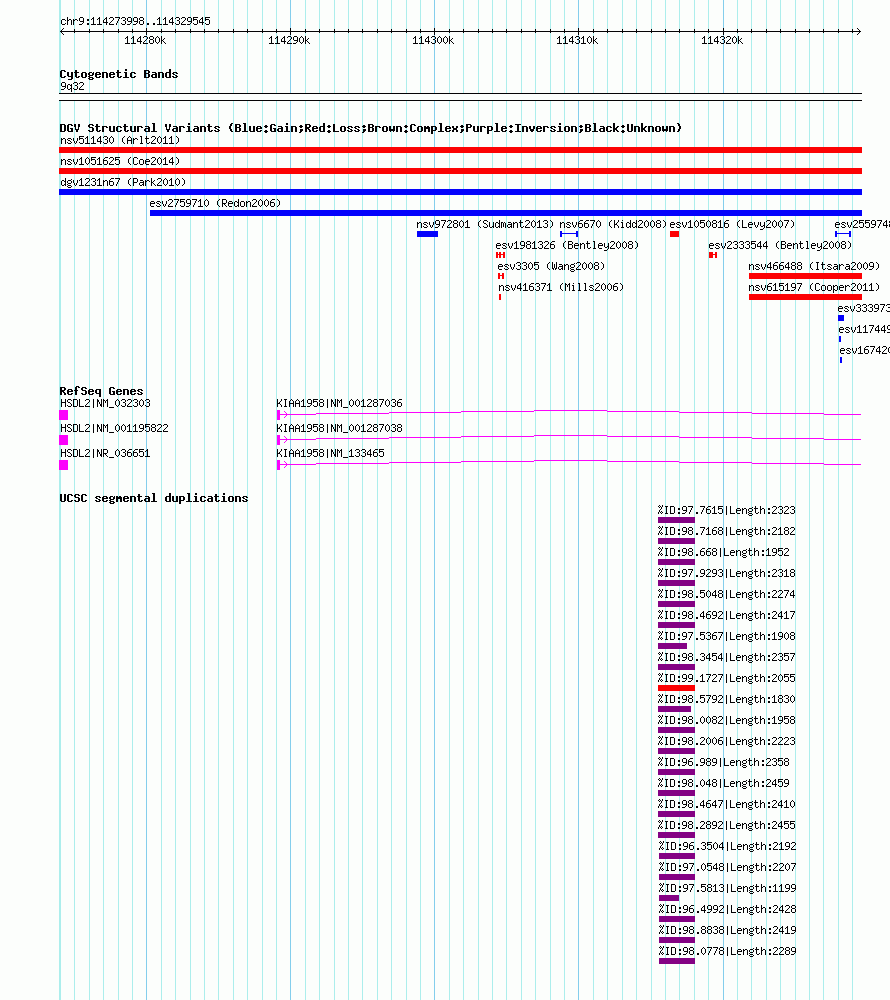Open esv3305 (Wang2008) variant
The image size is (890, 1000).
[551, 267]
